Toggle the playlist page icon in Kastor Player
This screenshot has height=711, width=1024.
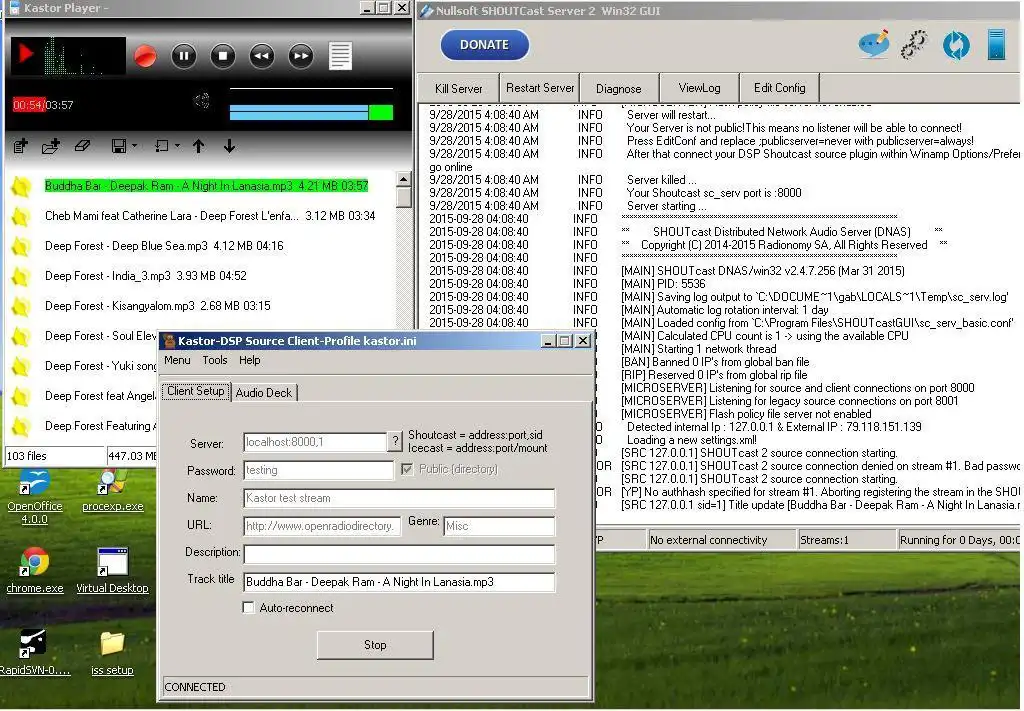coord(340,56)
